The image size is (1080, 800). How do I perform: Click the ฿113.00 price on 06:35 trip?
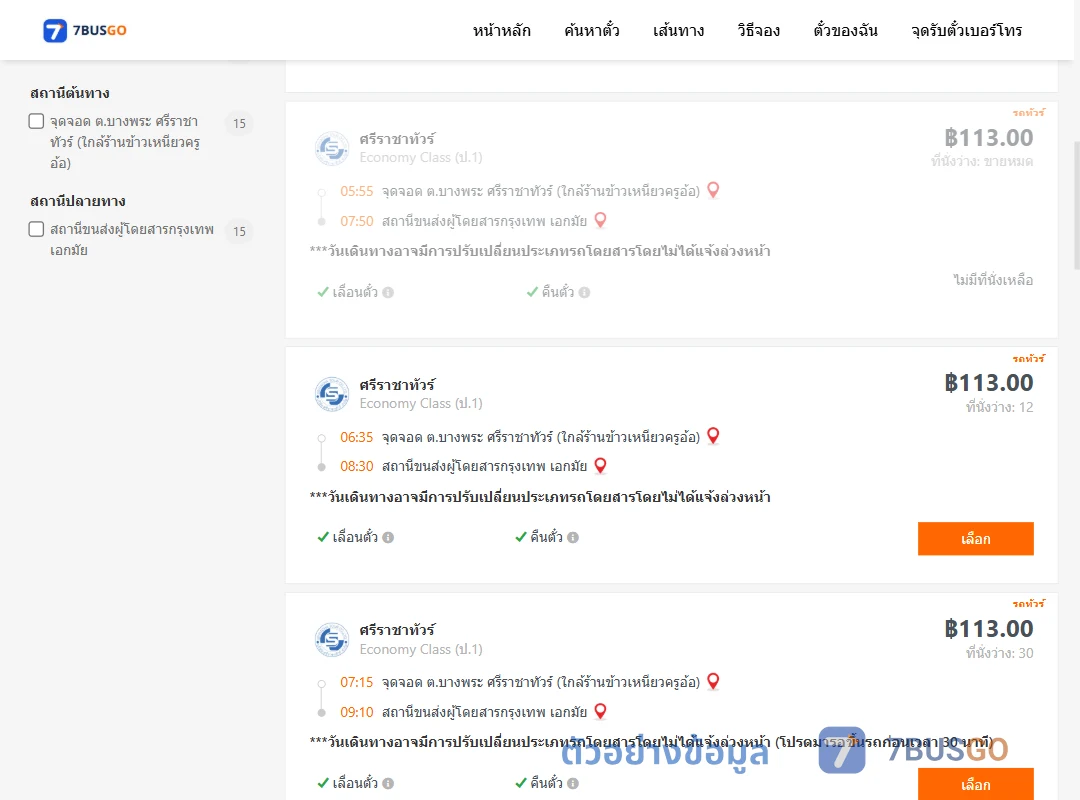989,383
